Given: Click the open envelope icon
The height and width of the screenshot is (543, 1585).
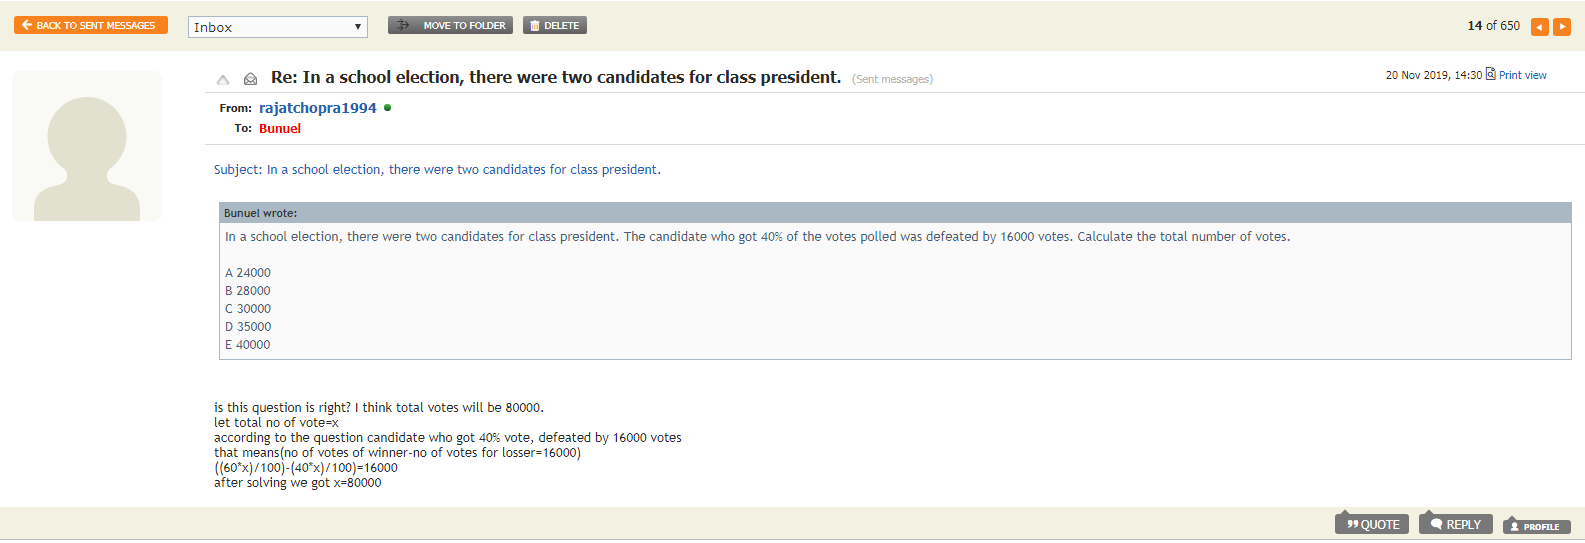Looking at the screenshot, I should 251,79.
